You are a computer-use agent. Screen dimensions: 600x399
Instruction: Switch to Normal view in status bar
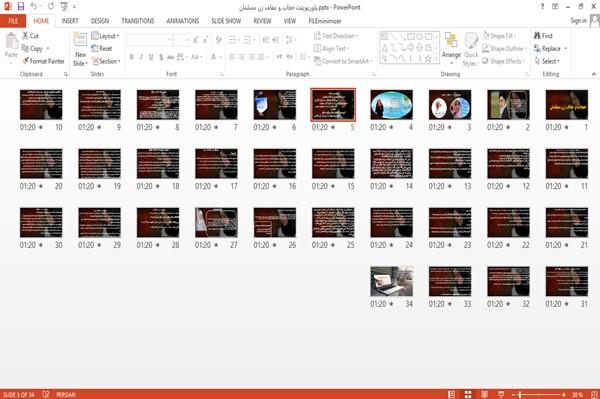point(452,394)
